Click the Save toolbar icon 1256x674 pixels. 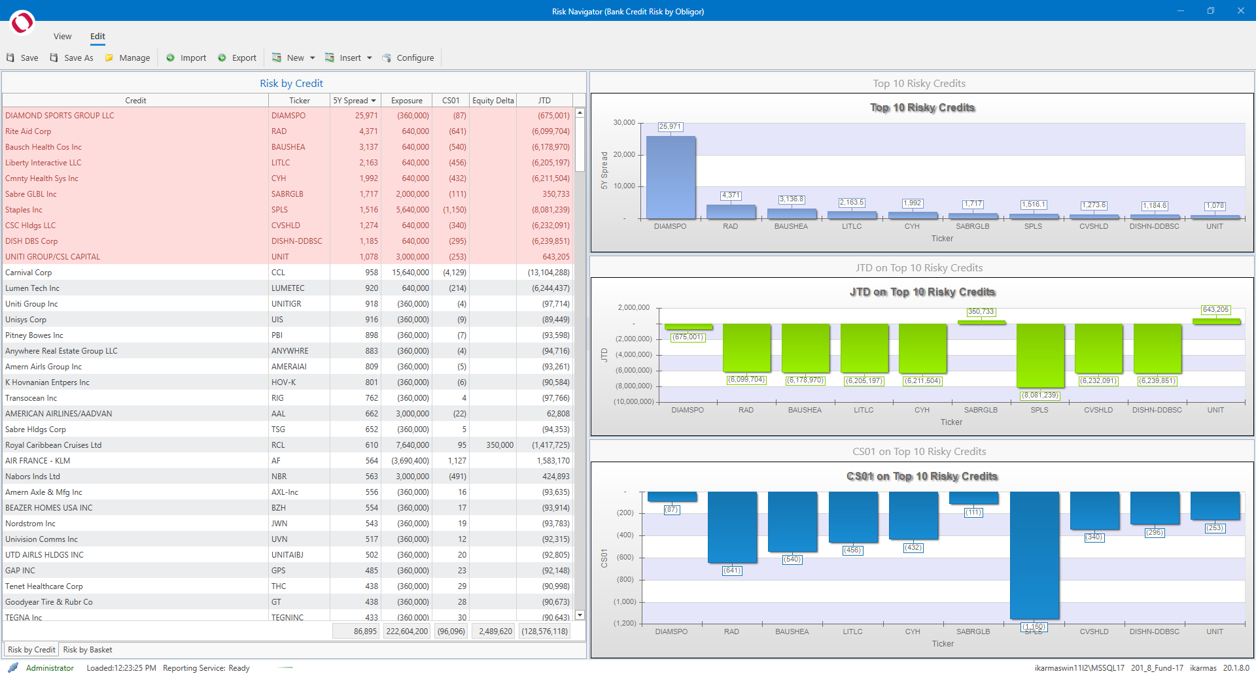(x=11, y=58)
